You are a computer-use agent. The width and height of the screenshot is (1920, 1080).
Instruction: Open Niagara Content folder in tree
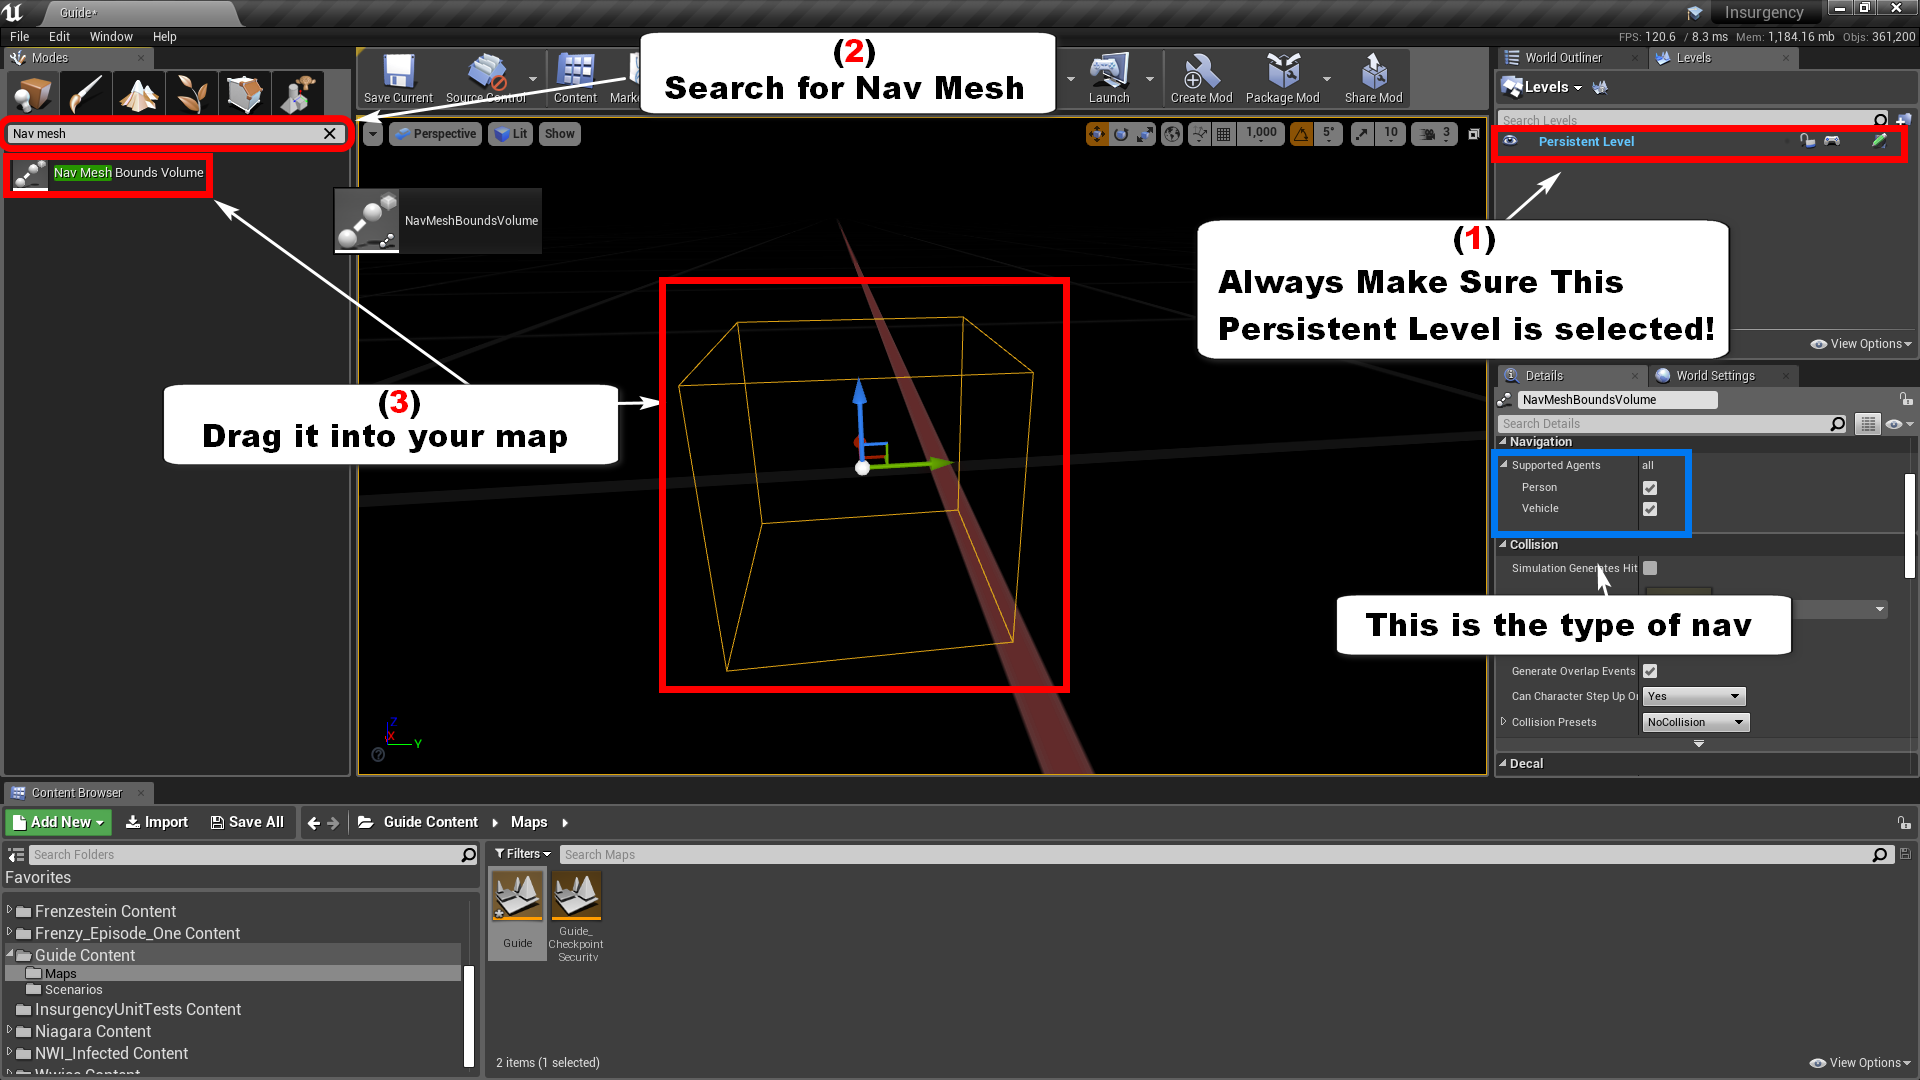pyautogui.click(x=92, y=1032)
